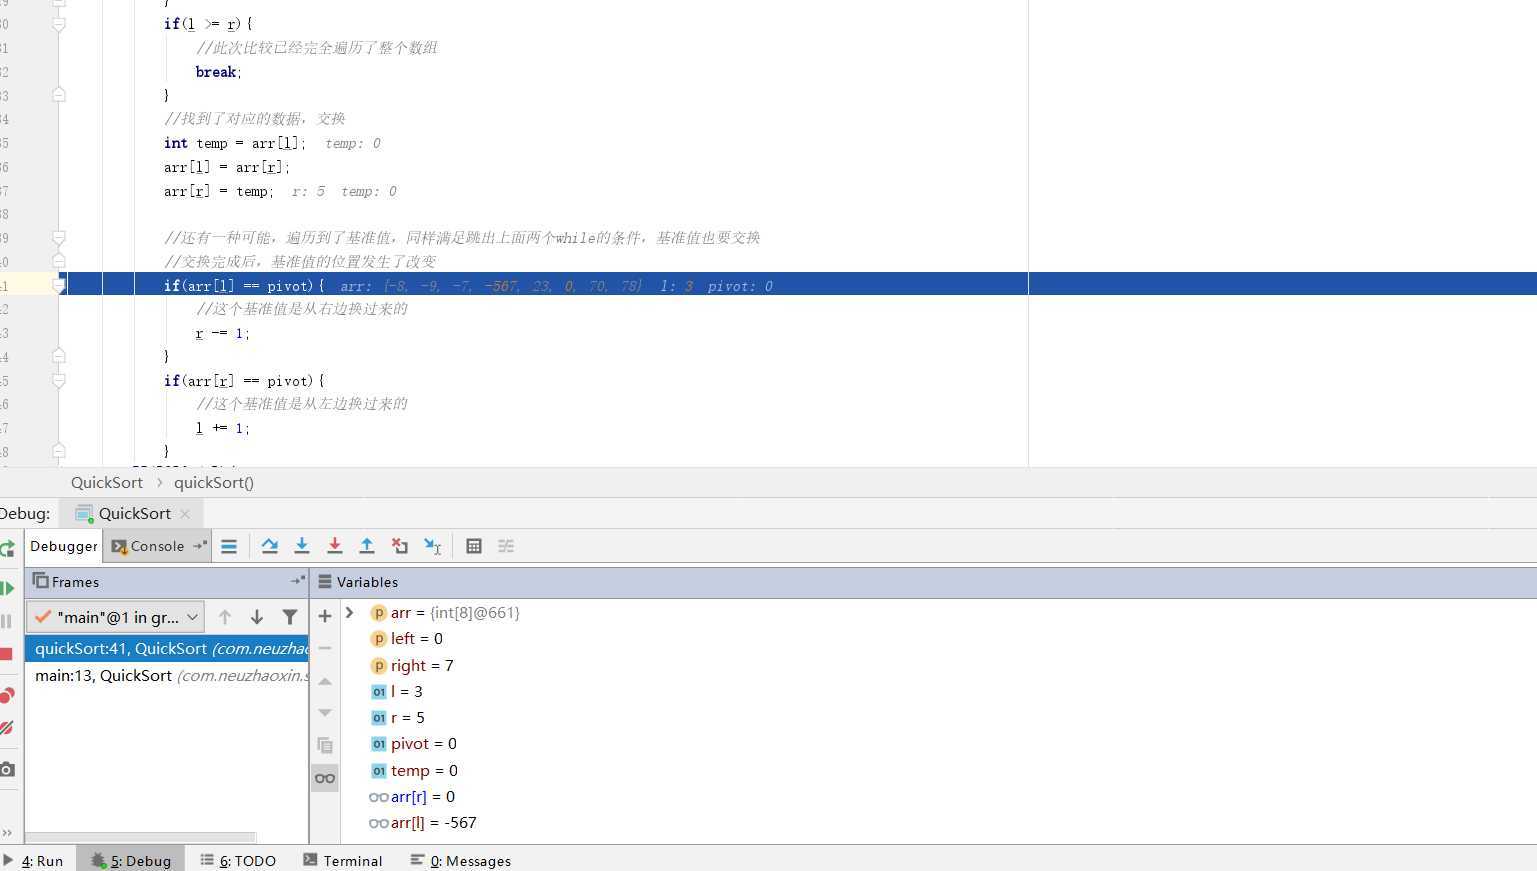Click Remove Watch minus icon
Image resolution: width=1537 pixels, height=871 pixels.
(x=325, y=648)
